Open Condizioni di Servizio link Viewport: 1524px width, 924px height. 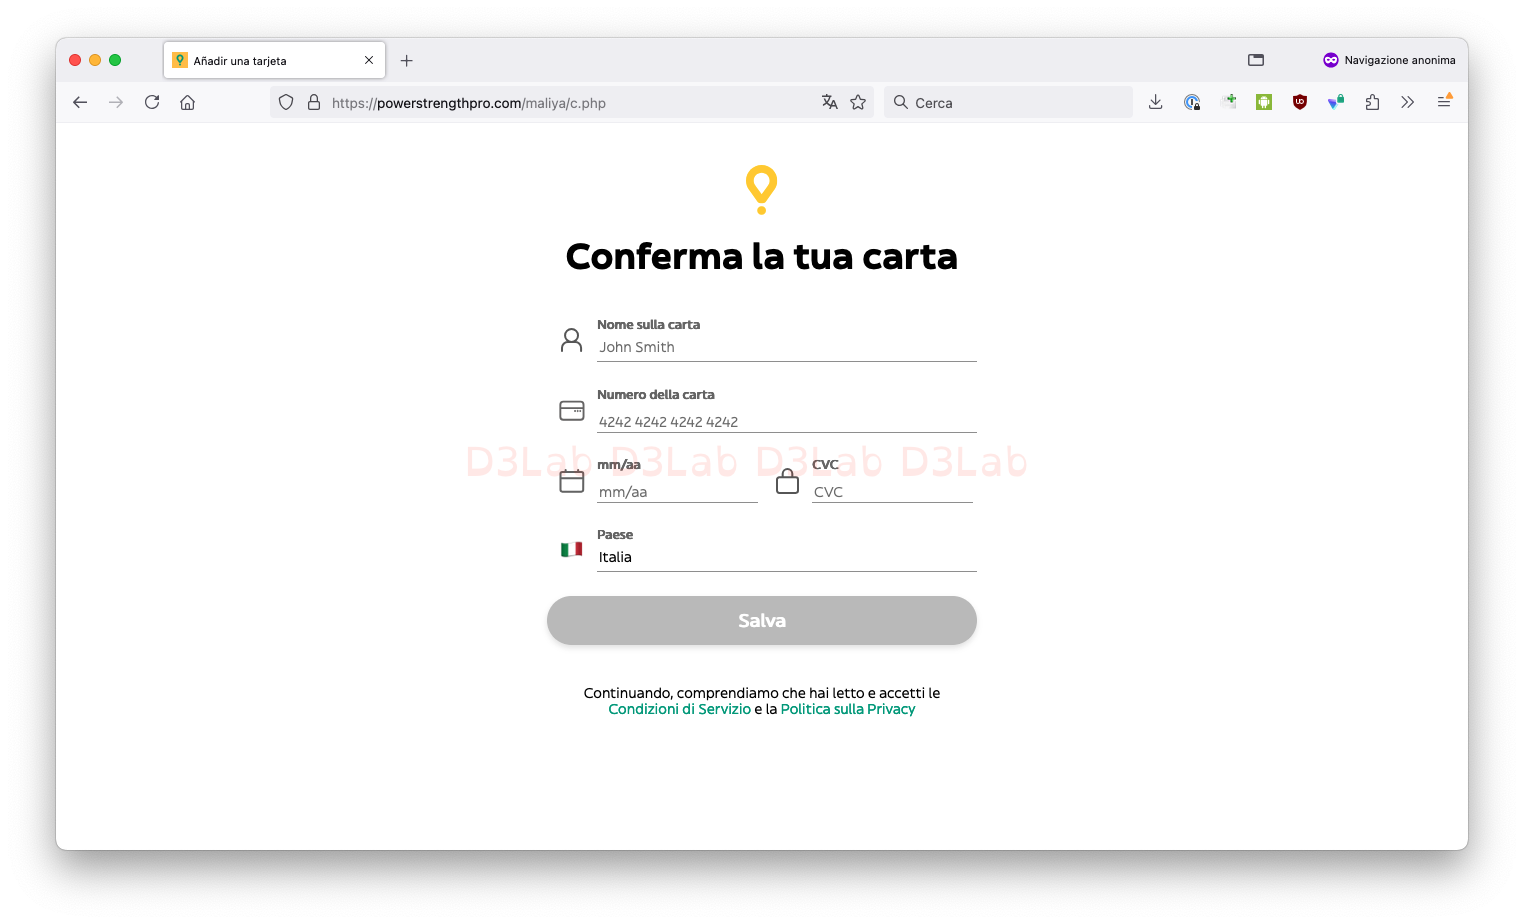[679, 709]
